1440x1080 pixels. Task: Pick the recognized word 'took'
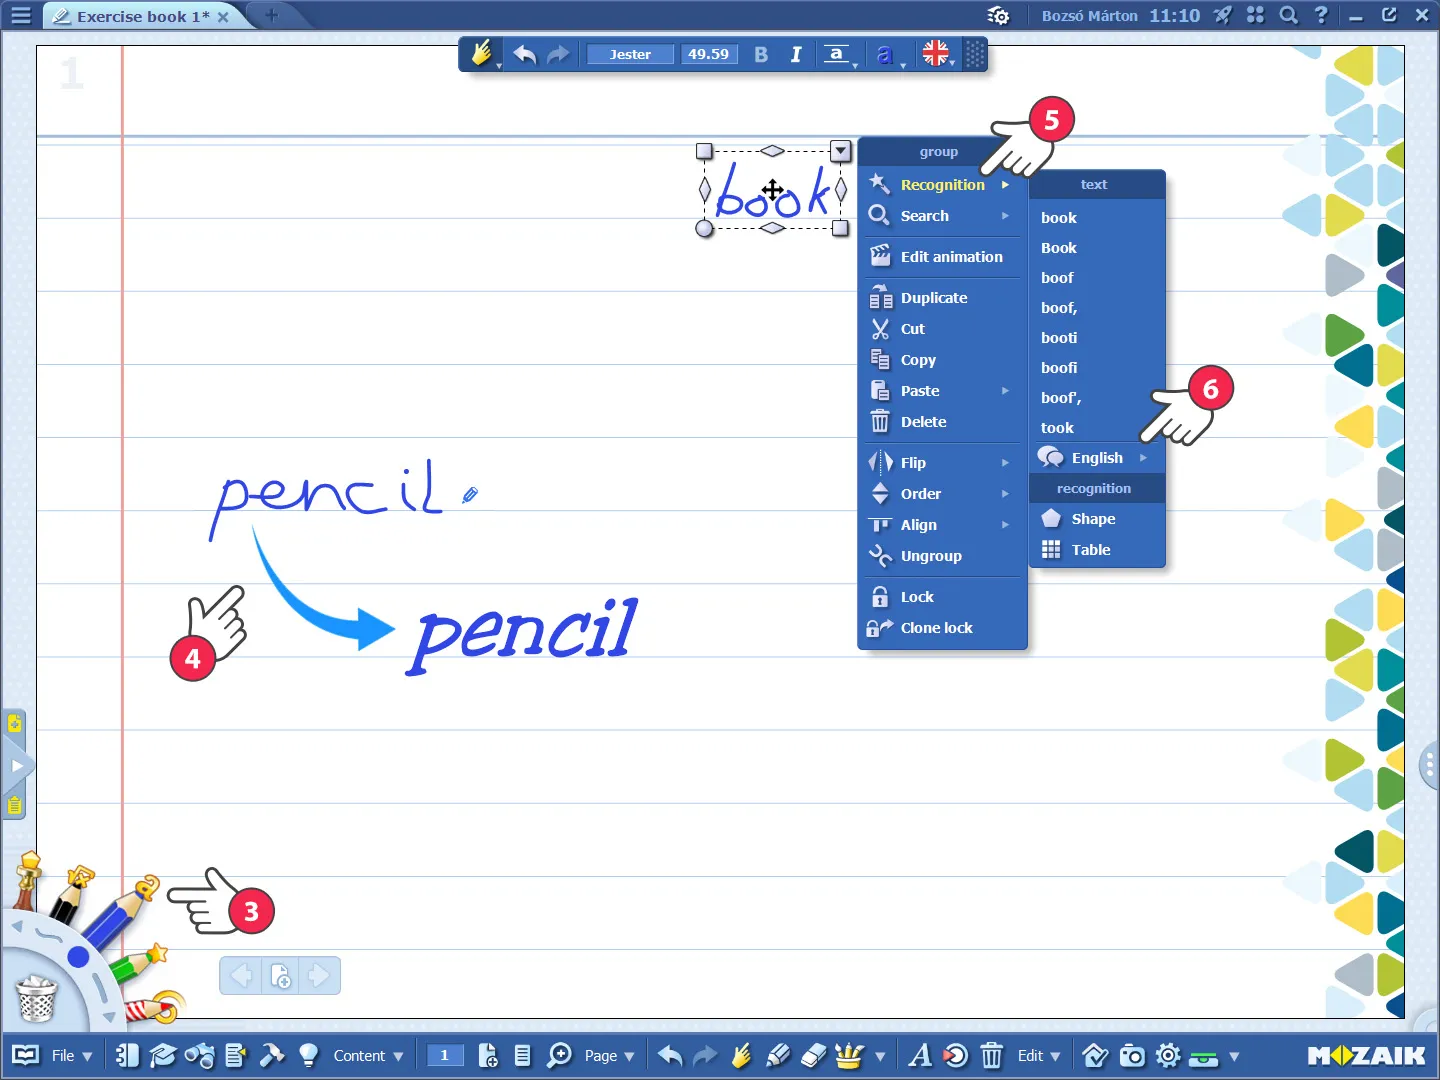pos(1057,428)
